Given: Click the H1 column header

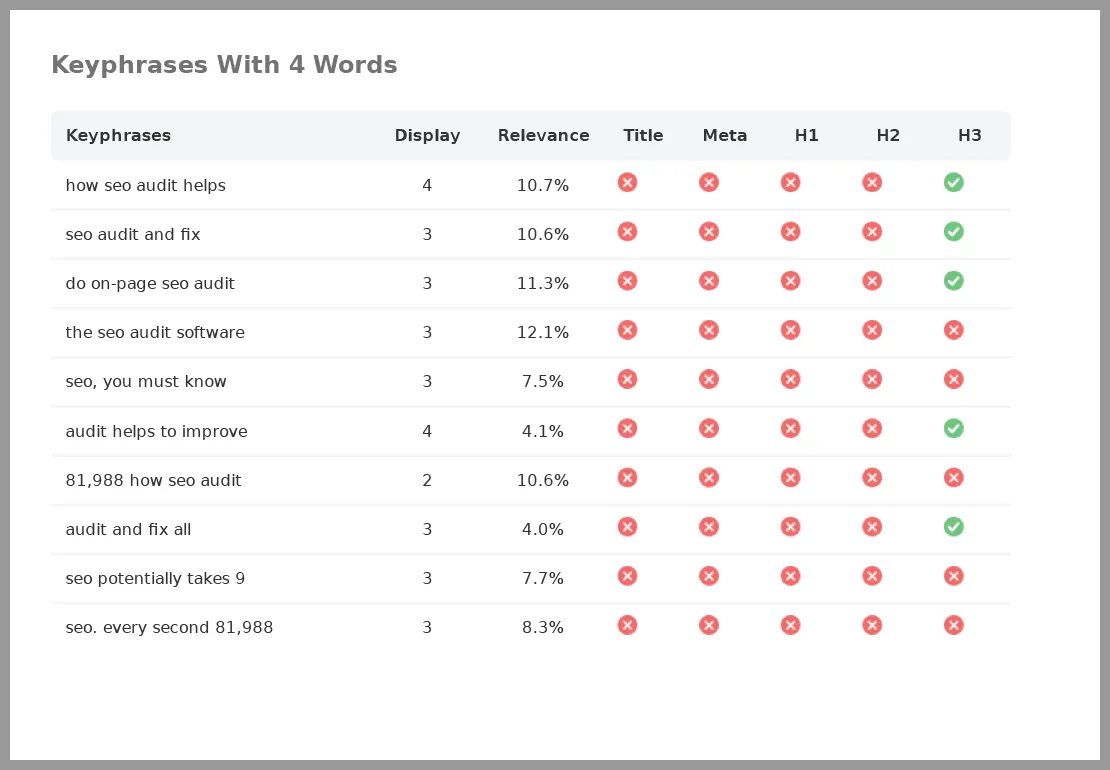Looking at the screenshot, I should [806, 135].
